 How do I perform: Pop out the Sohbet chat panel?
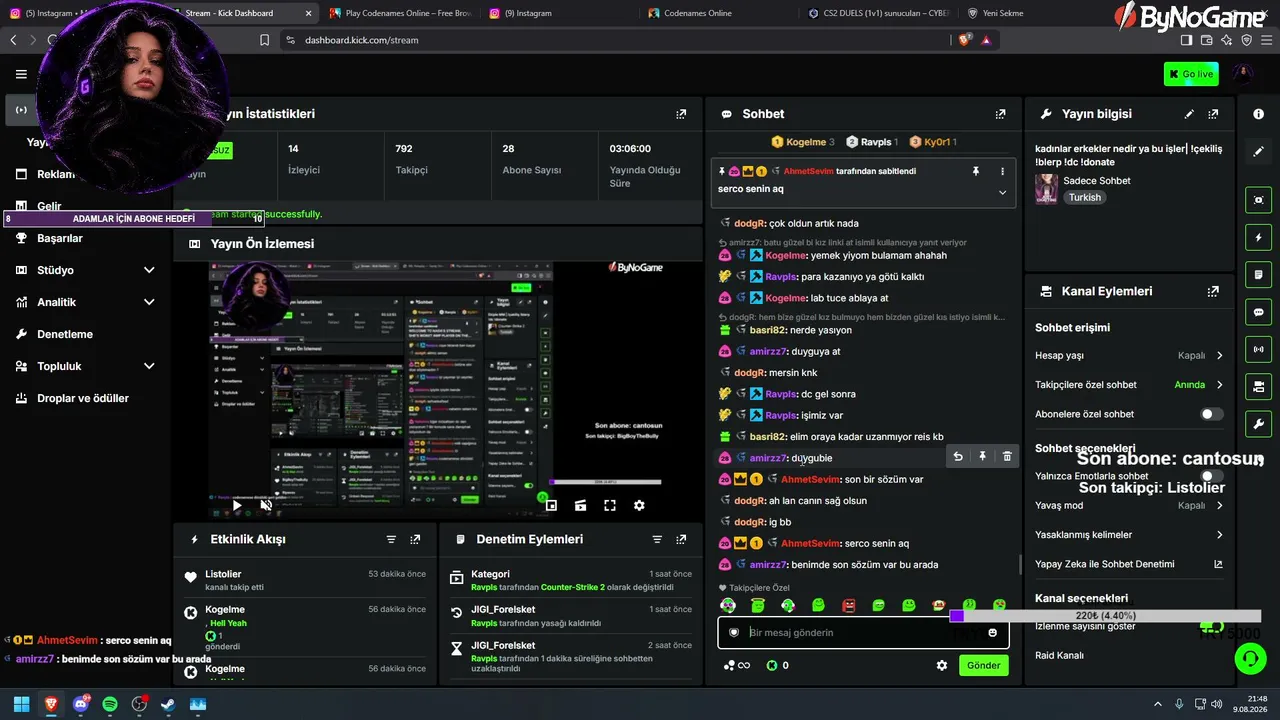[1000, 114]
